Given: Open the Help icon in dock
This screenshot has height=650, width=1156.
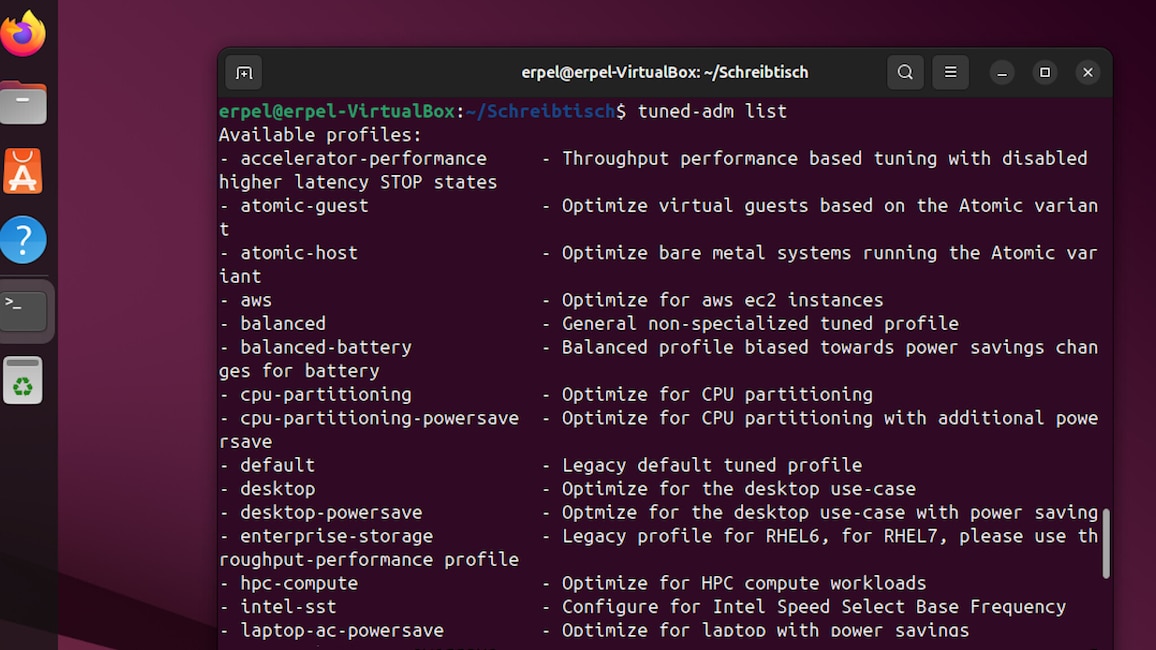Looking at the screenshot, I should (23, 240).
